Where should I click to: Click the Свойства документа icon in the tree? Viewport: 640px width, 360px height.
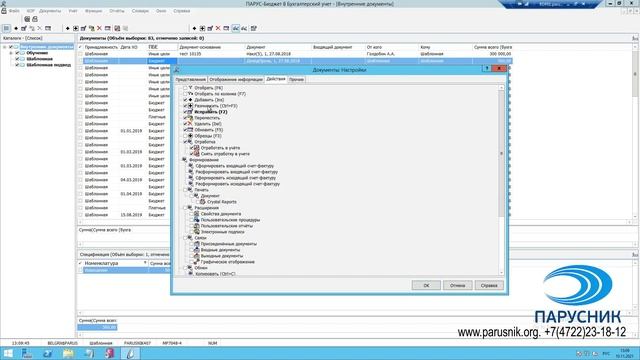point(196,213)
